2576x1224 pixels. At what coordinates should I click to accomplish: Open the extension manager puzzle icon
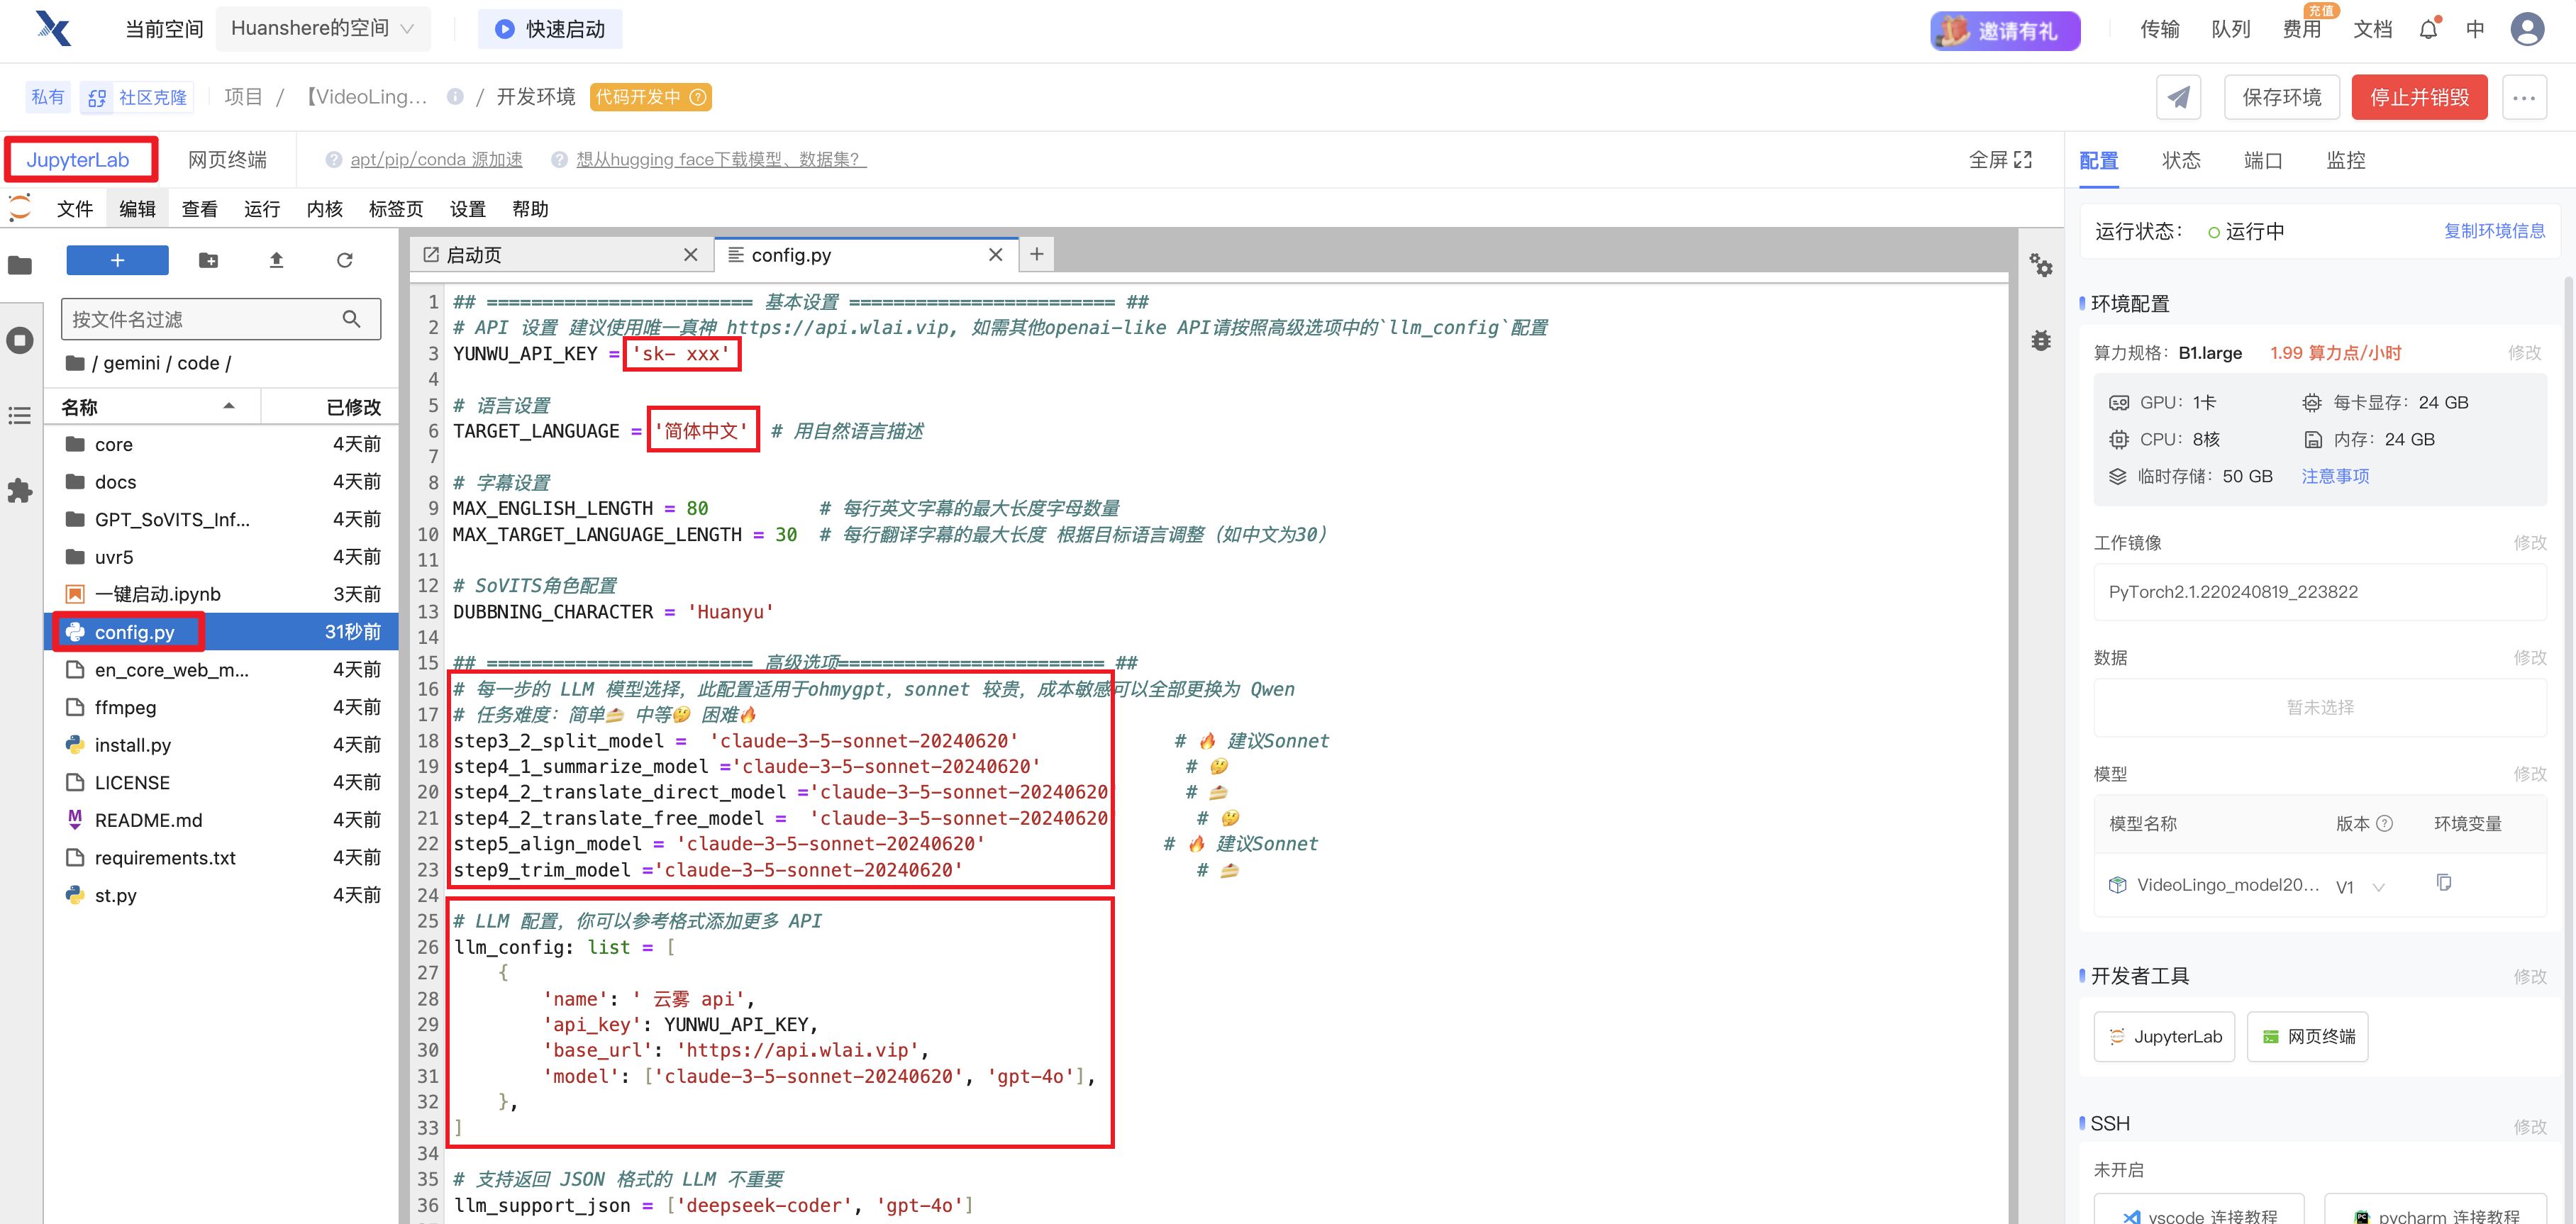click(x=20, y=490)
